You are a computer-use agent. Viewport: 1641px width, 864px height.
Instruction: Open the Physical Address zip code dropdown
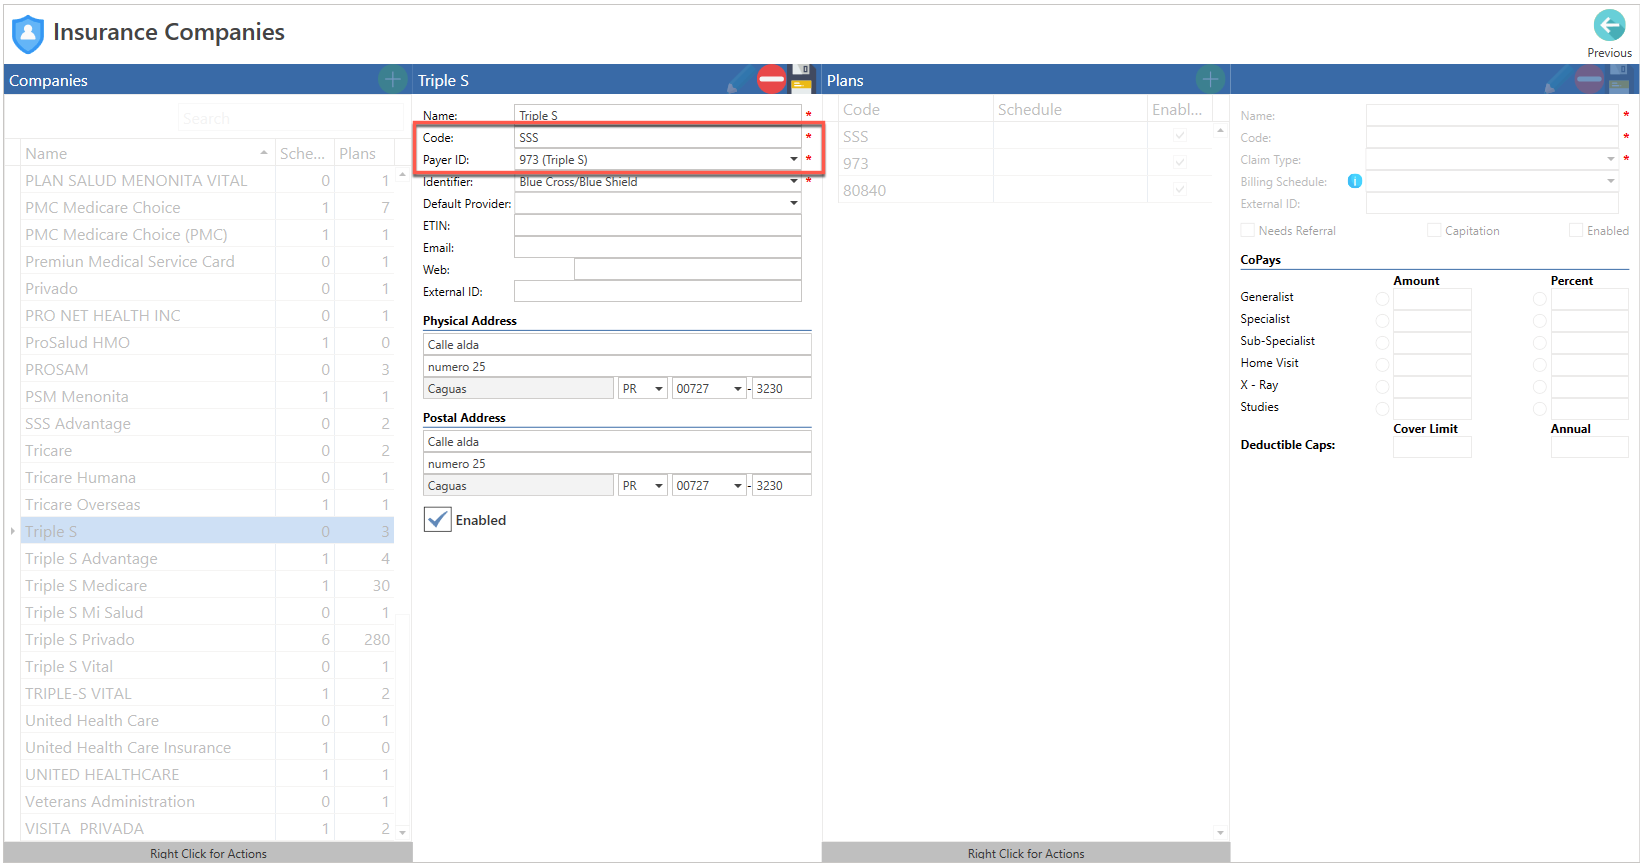[x=738, y=388]
